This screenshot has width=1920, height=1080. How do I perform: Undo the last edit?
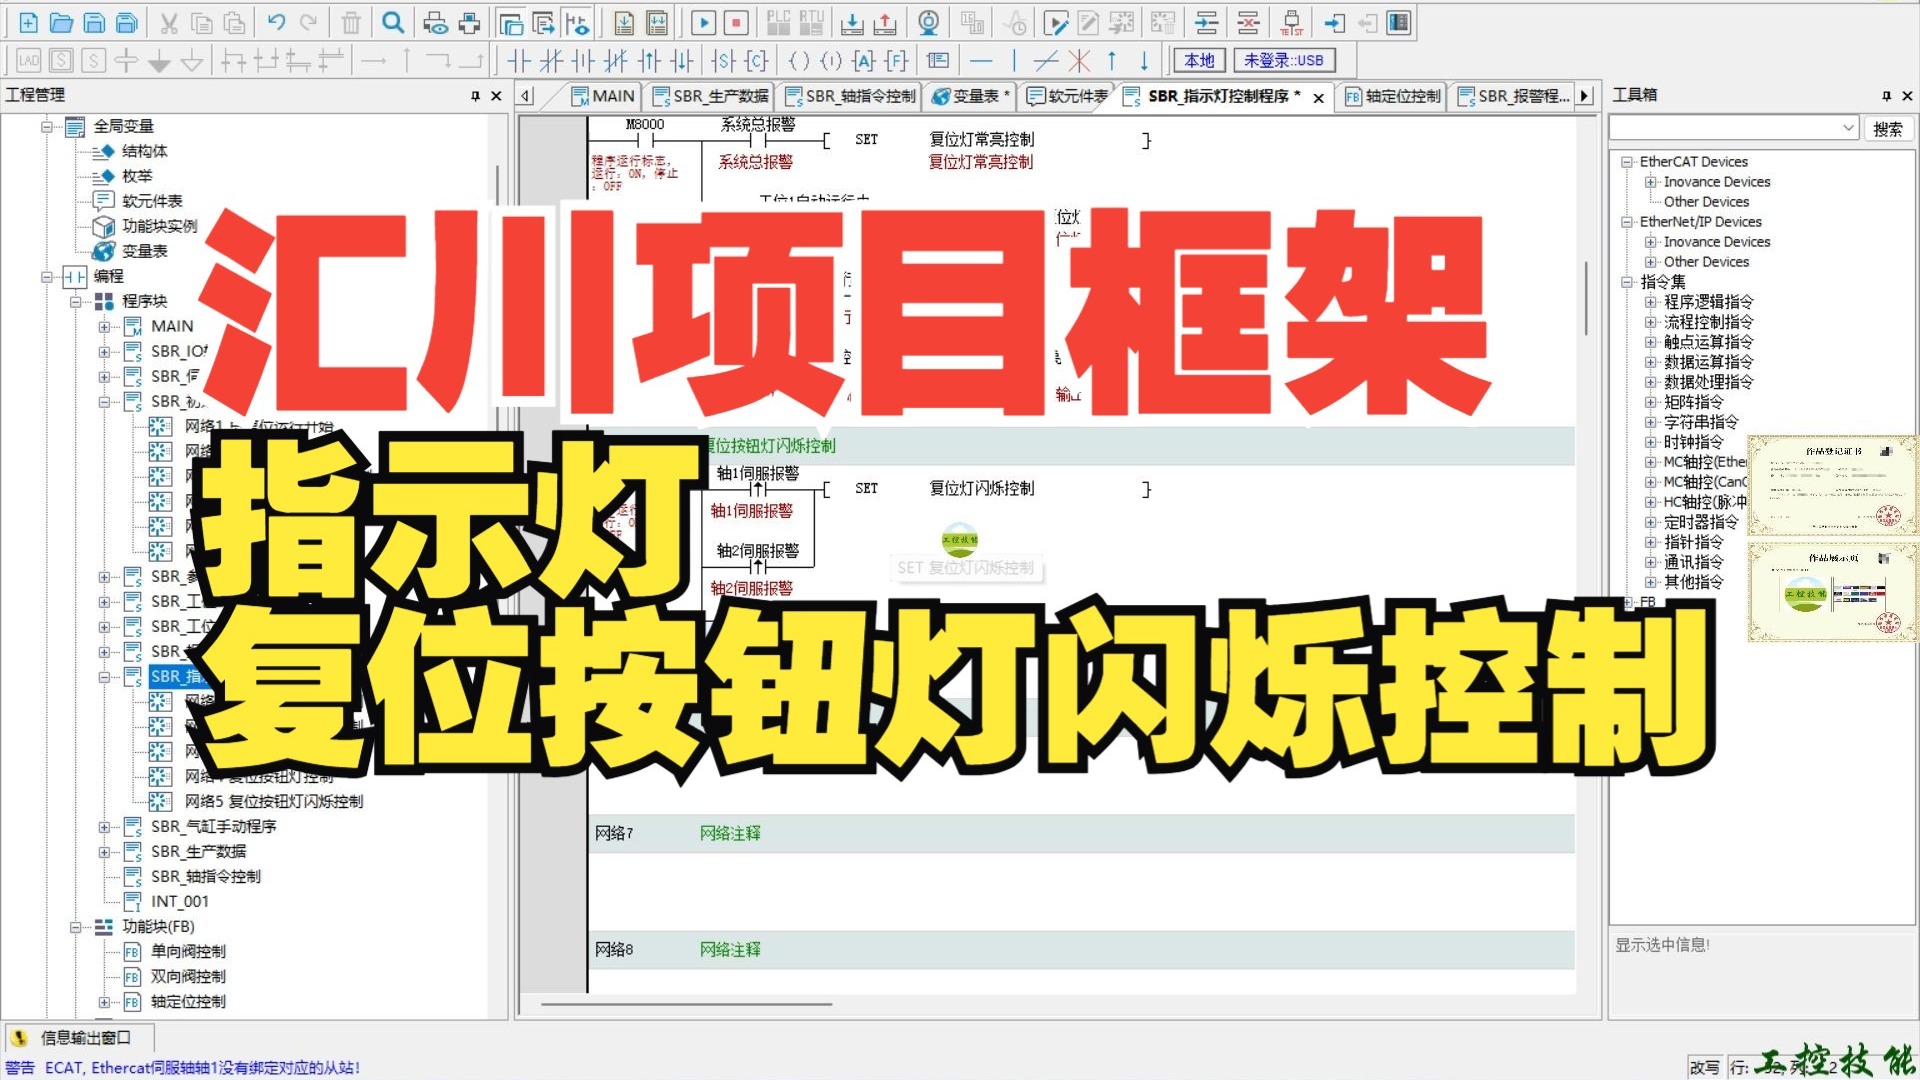[x=276, y=22]
